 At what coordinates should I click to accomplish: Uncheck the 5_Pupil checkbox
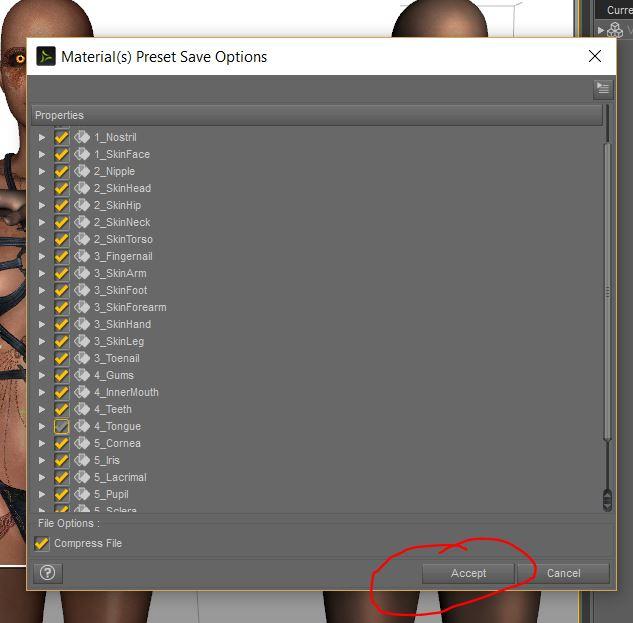[61, 494]
